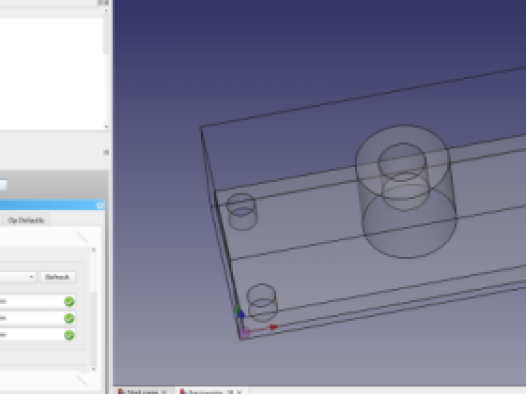This screenshot has height=394, width=526.
Task: Open the dropdown left of Refresh
Action: [17, 277]
